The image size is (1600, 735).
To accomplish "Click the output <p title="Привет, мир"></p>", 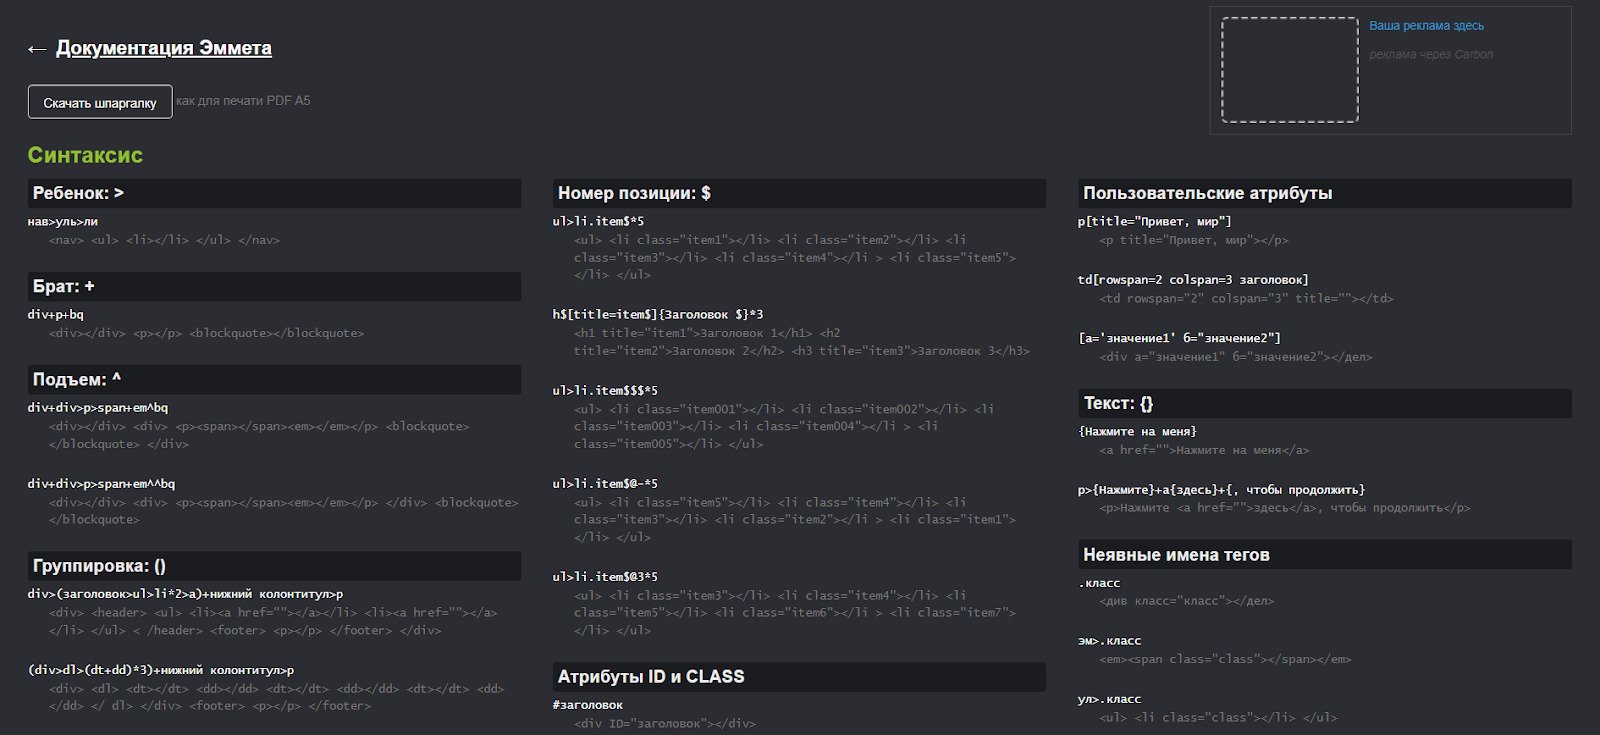I will tap(1194, 240).
